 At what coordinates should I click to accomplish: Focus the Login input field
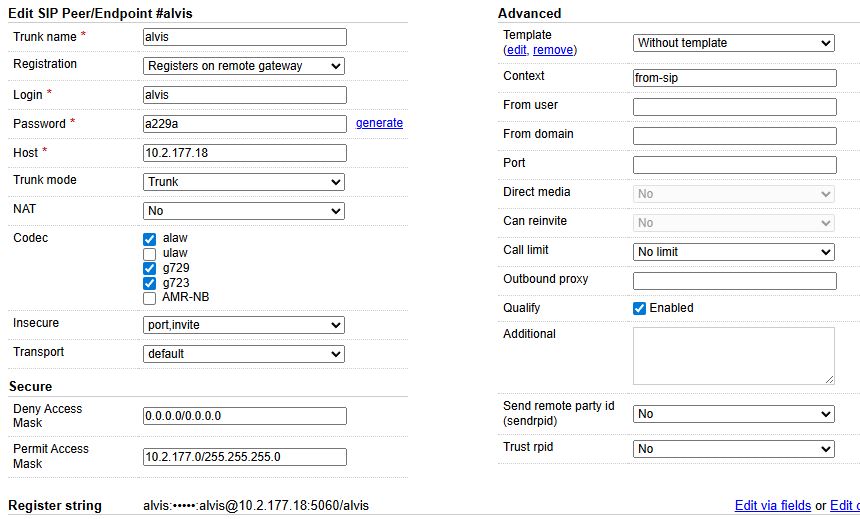[x=245, y=94]
